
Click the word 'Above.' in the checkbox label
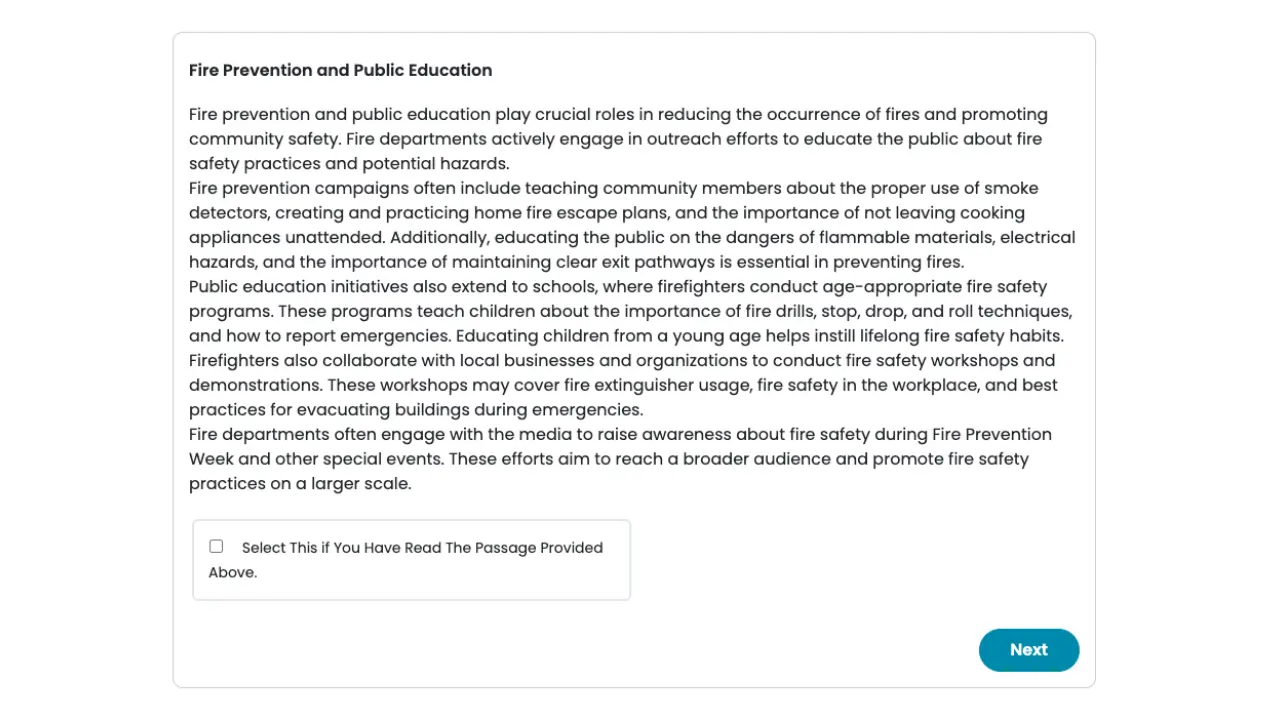233,573
